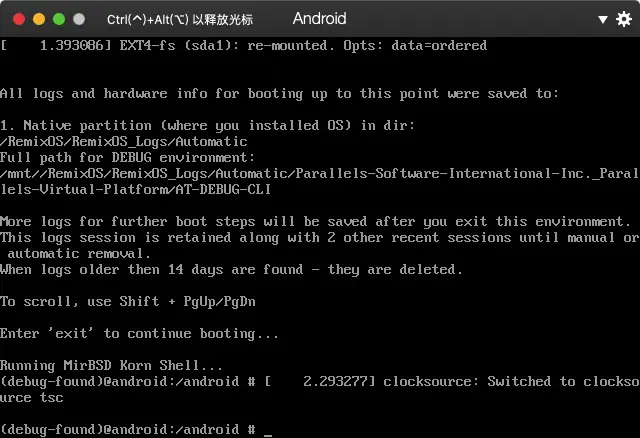Click the "Running MirBSD Korn Shell..." line
Screen dimensions: 640x438
112,365
